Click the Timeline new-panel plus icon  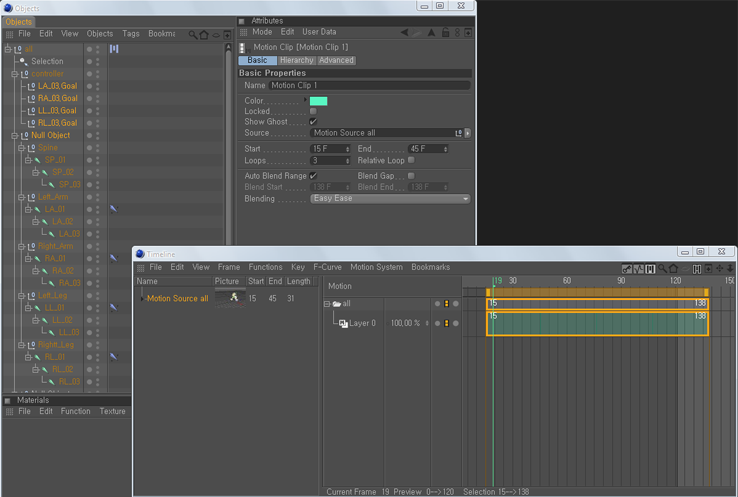[x=708, y=269]
